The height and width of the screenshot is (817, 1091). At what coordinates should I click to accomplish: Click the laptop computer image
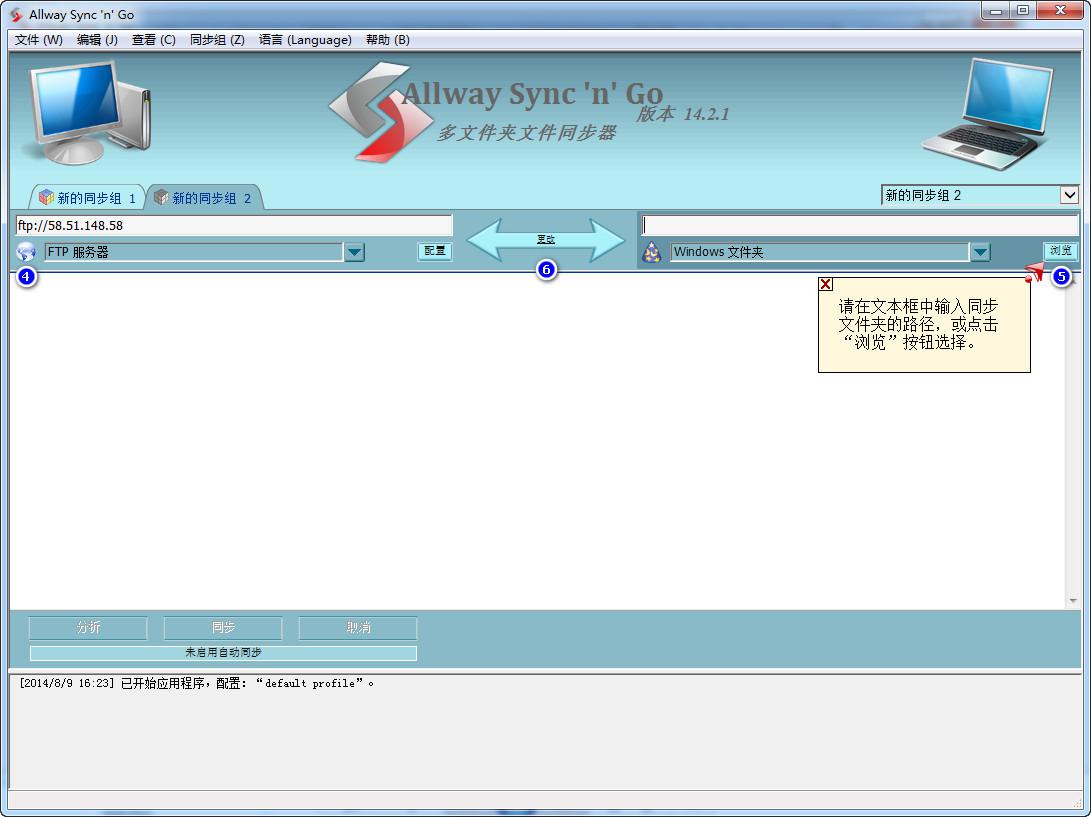pyautogui.click(x=988, y=115)
